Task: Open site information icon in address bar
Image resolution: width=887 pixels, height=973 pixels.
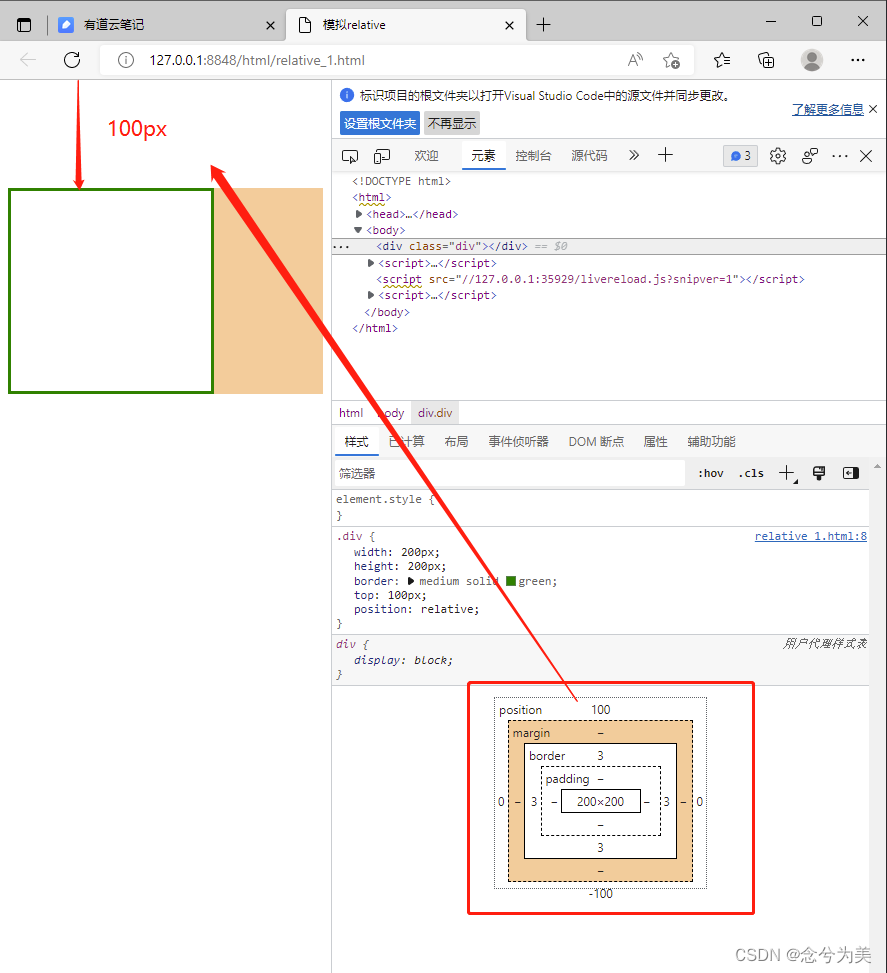Action: tap(126, 60)
